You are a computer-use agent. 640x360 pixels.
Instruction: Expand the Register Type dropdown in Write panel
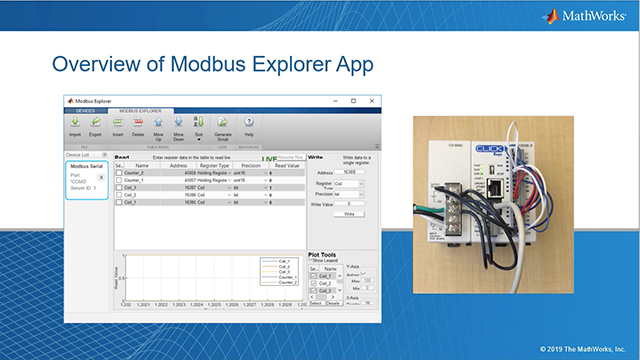(361, 184)
